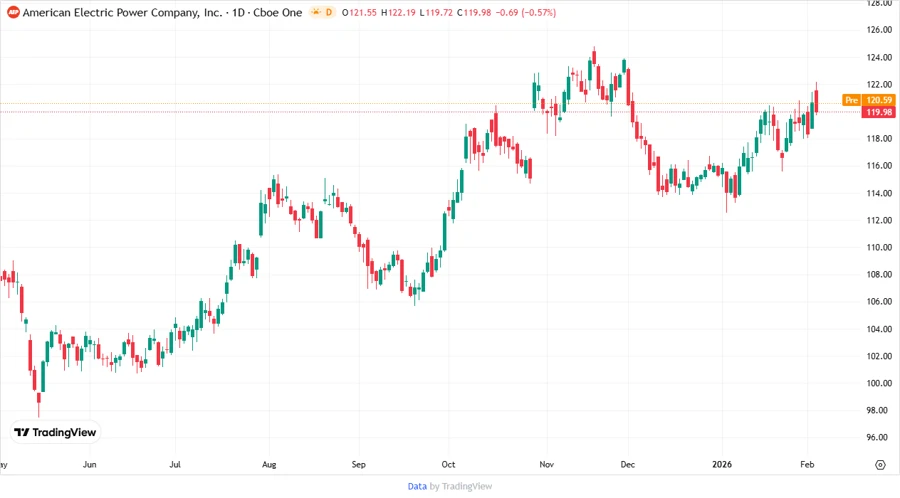Follow the blue Data link below chart

point(417,486)
